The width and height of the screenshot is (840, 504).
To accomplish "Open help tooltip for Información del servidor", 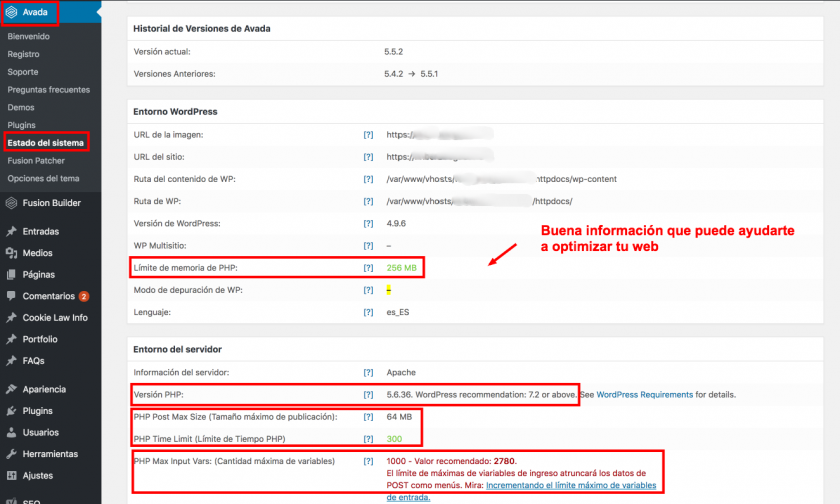I will point(368,372).
